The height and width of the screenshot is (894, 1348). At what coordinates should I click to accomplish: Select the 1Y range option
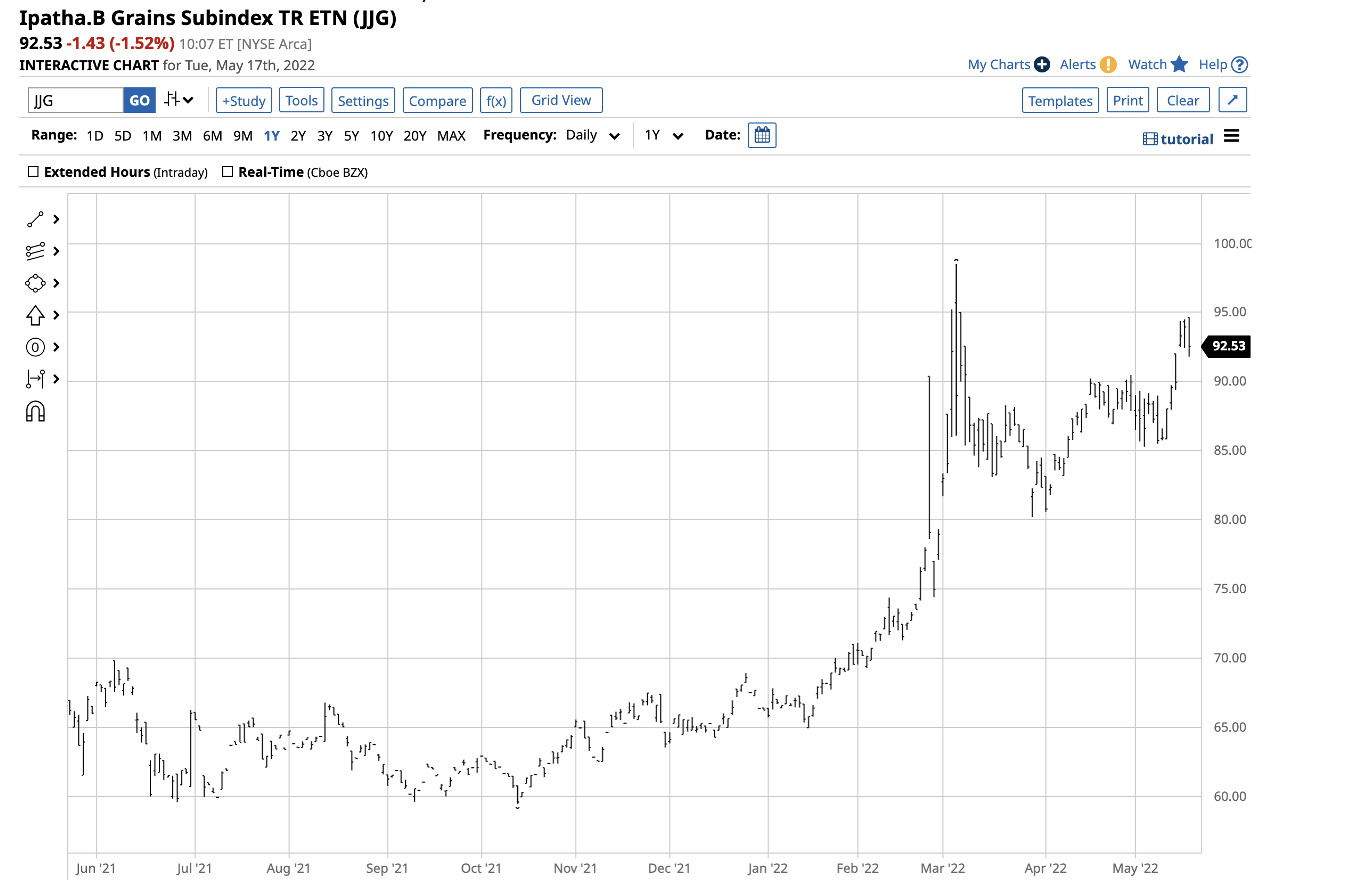pyautogui.click(x=271, y=136)
